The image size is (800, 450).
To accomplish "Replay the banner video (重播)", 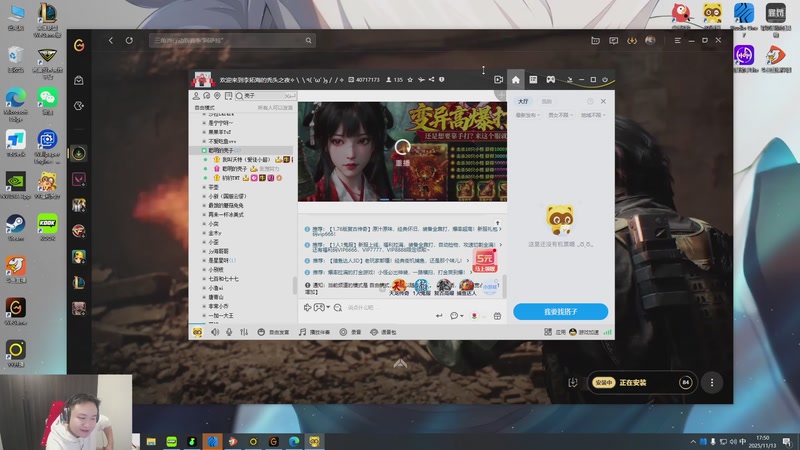I will [x=403, y=153].
